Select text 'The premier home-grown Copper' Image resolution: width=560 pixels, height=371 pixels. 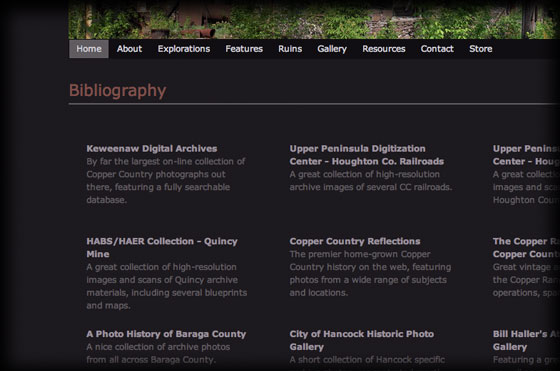[x=360, y=254]
